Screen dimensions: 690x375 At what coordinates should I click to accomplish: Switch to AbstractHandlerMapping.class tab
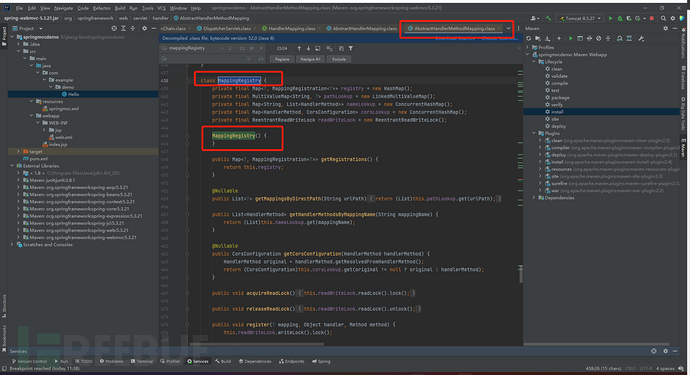click(362, 29)
